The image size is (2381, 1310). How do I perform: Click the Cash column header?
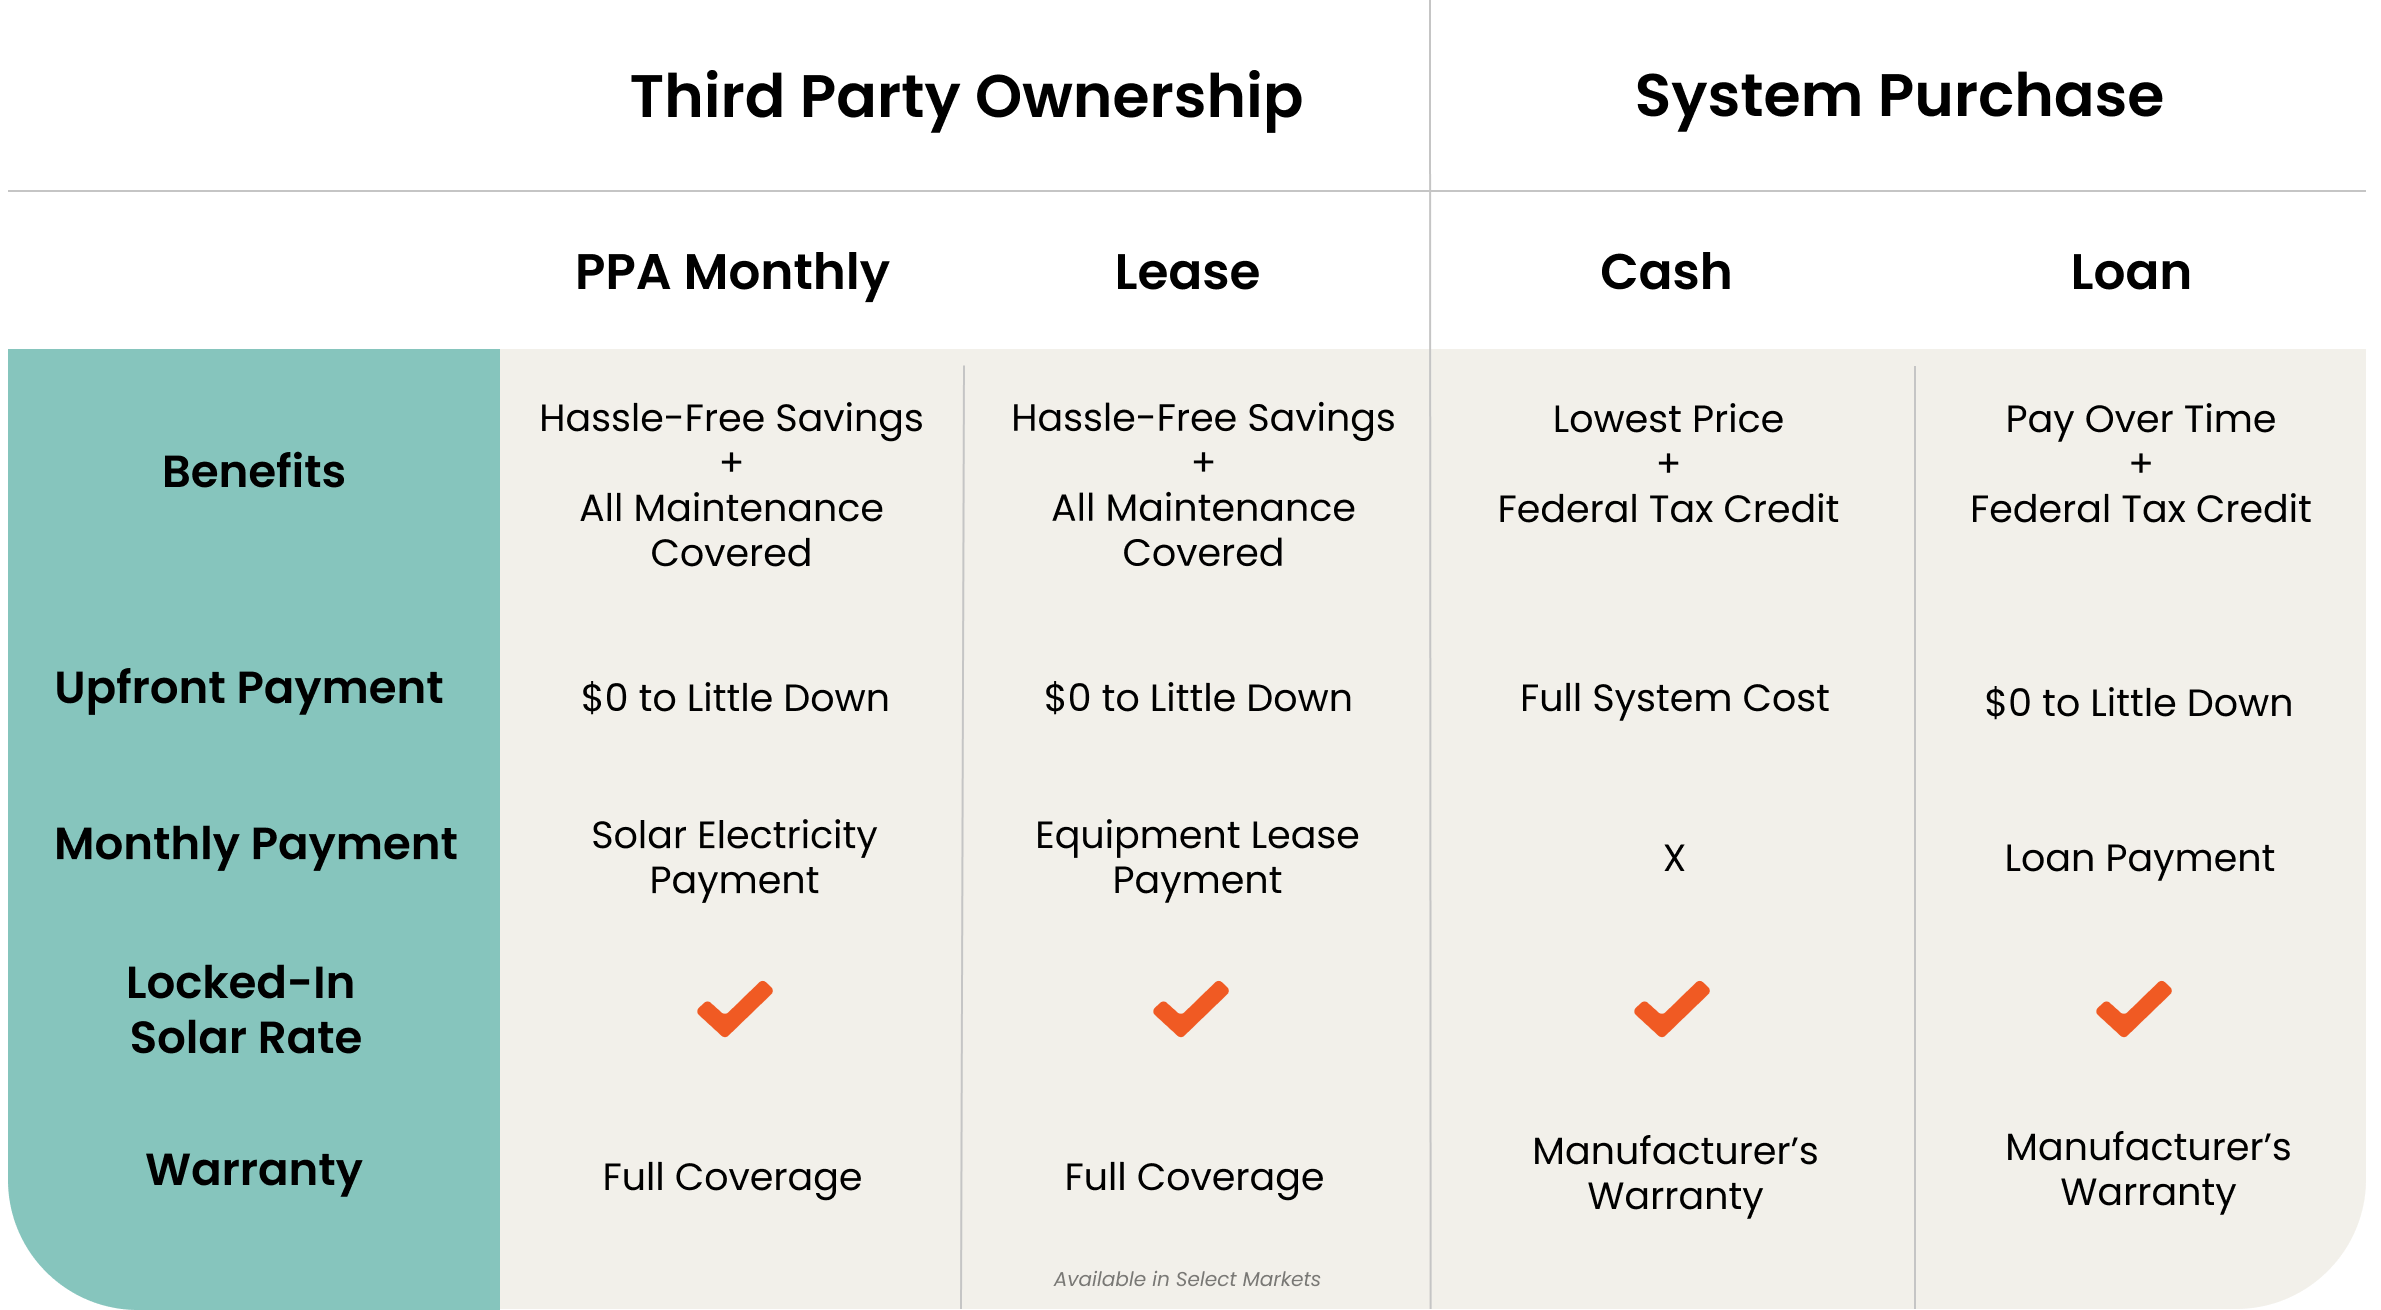coord(1666,272)
